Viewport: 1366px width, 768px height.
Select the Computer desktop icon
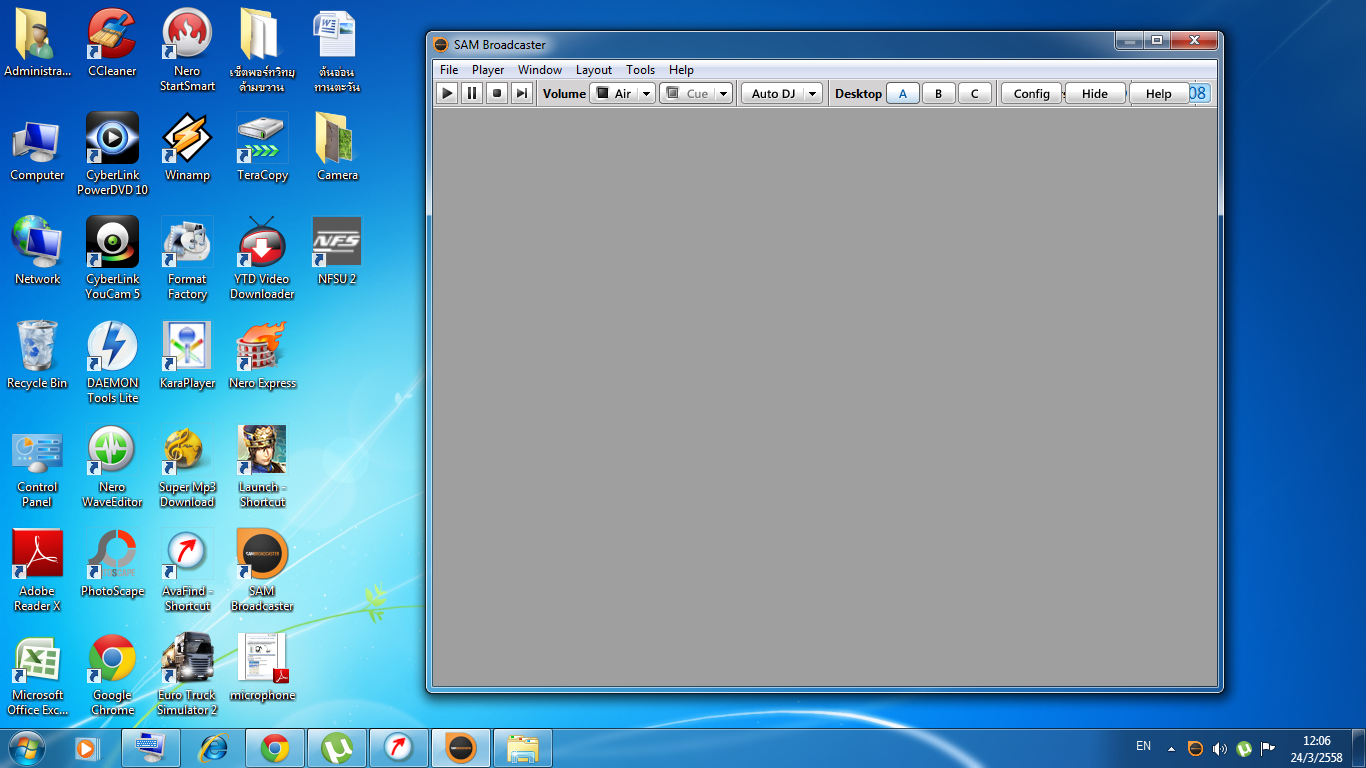click(38, 148)
